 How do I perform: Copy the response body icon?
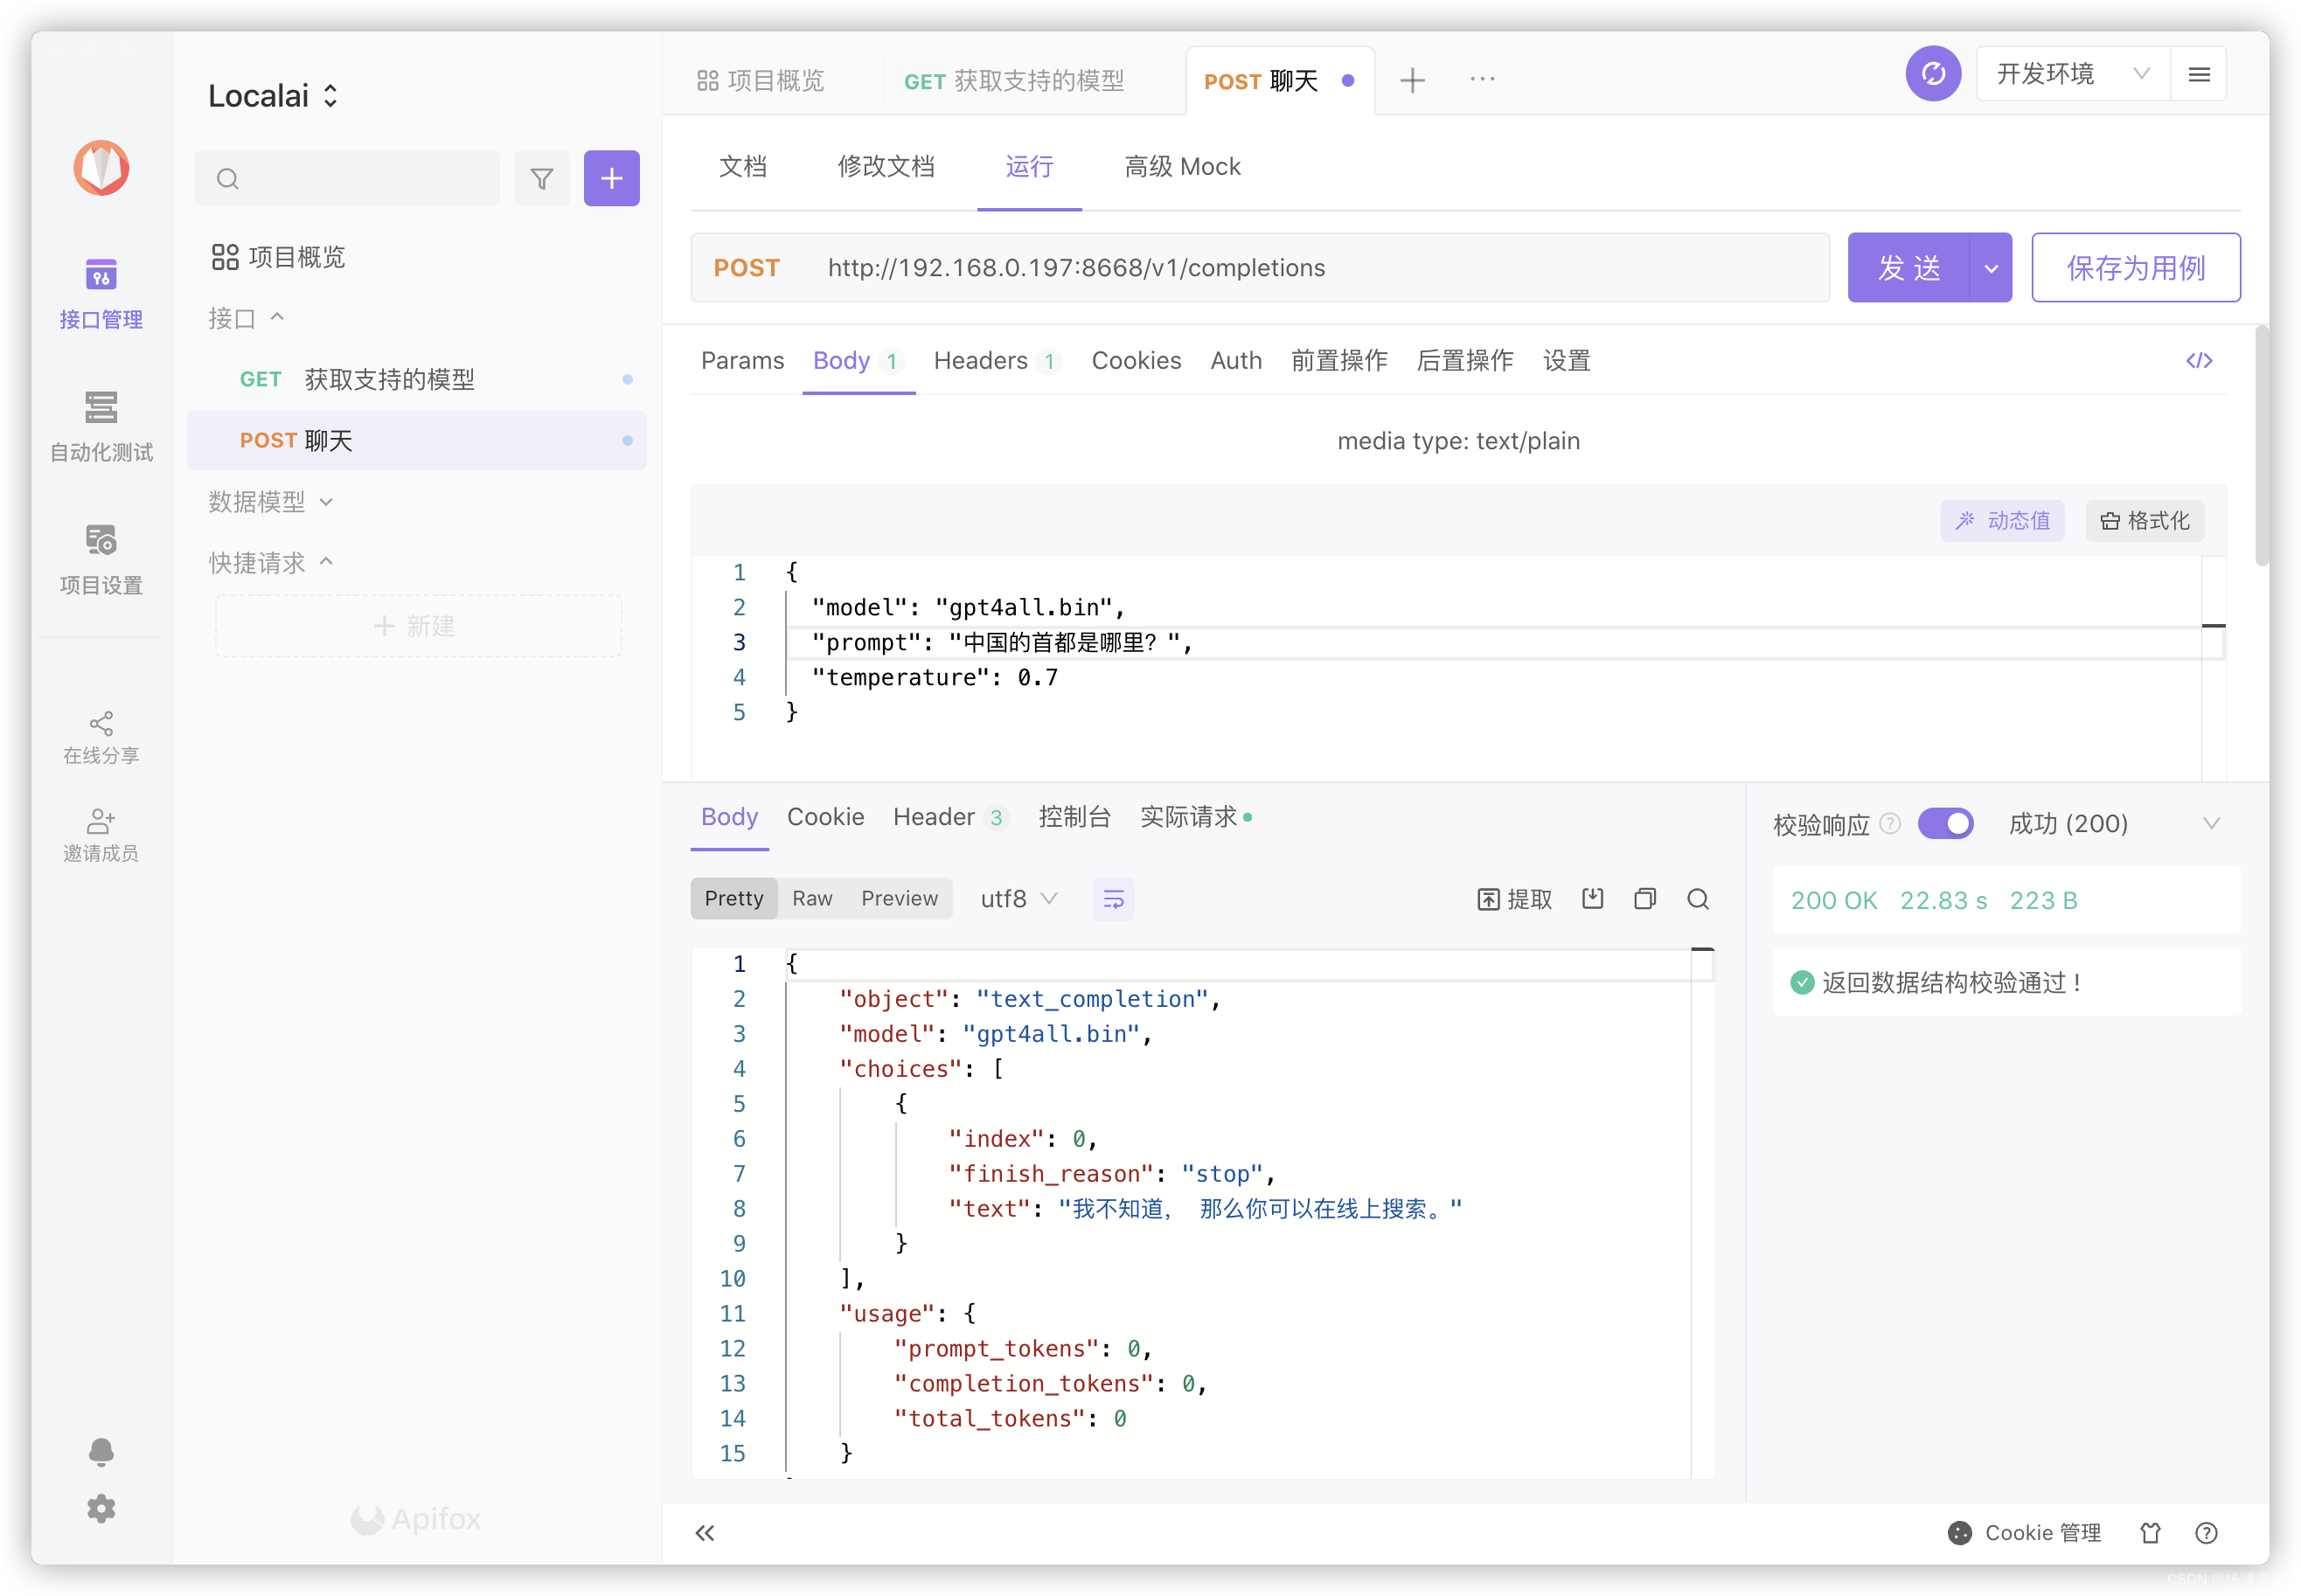(x=1644, y=899)
